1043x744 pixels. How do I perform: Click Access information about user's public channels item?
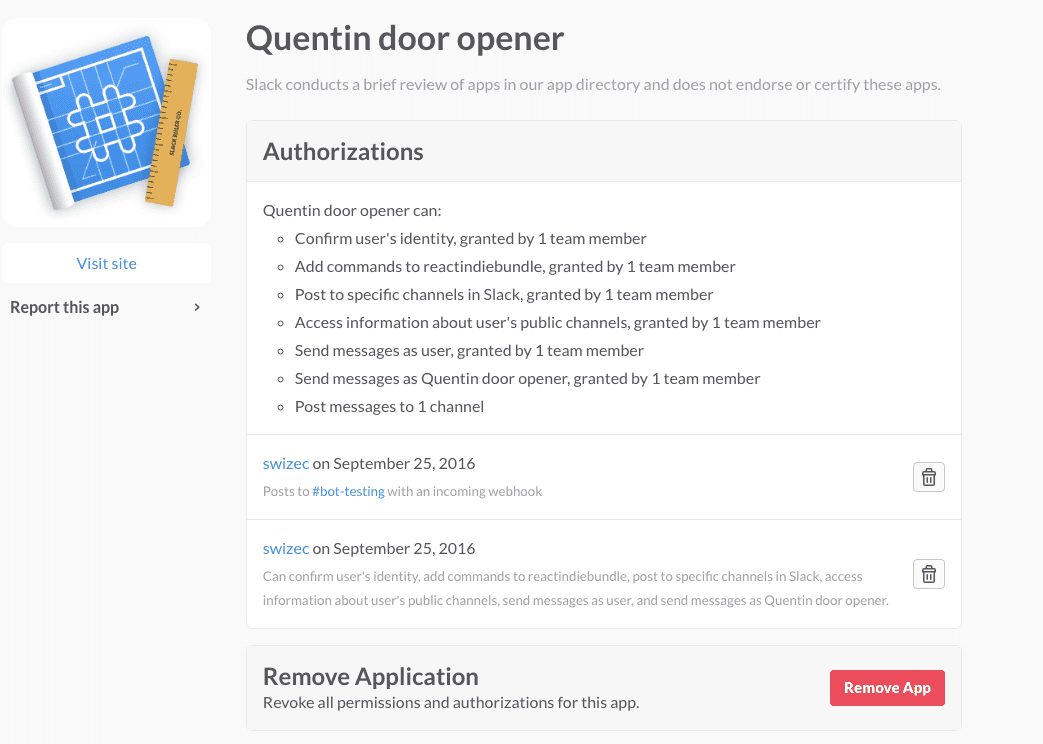coord(557,323)
